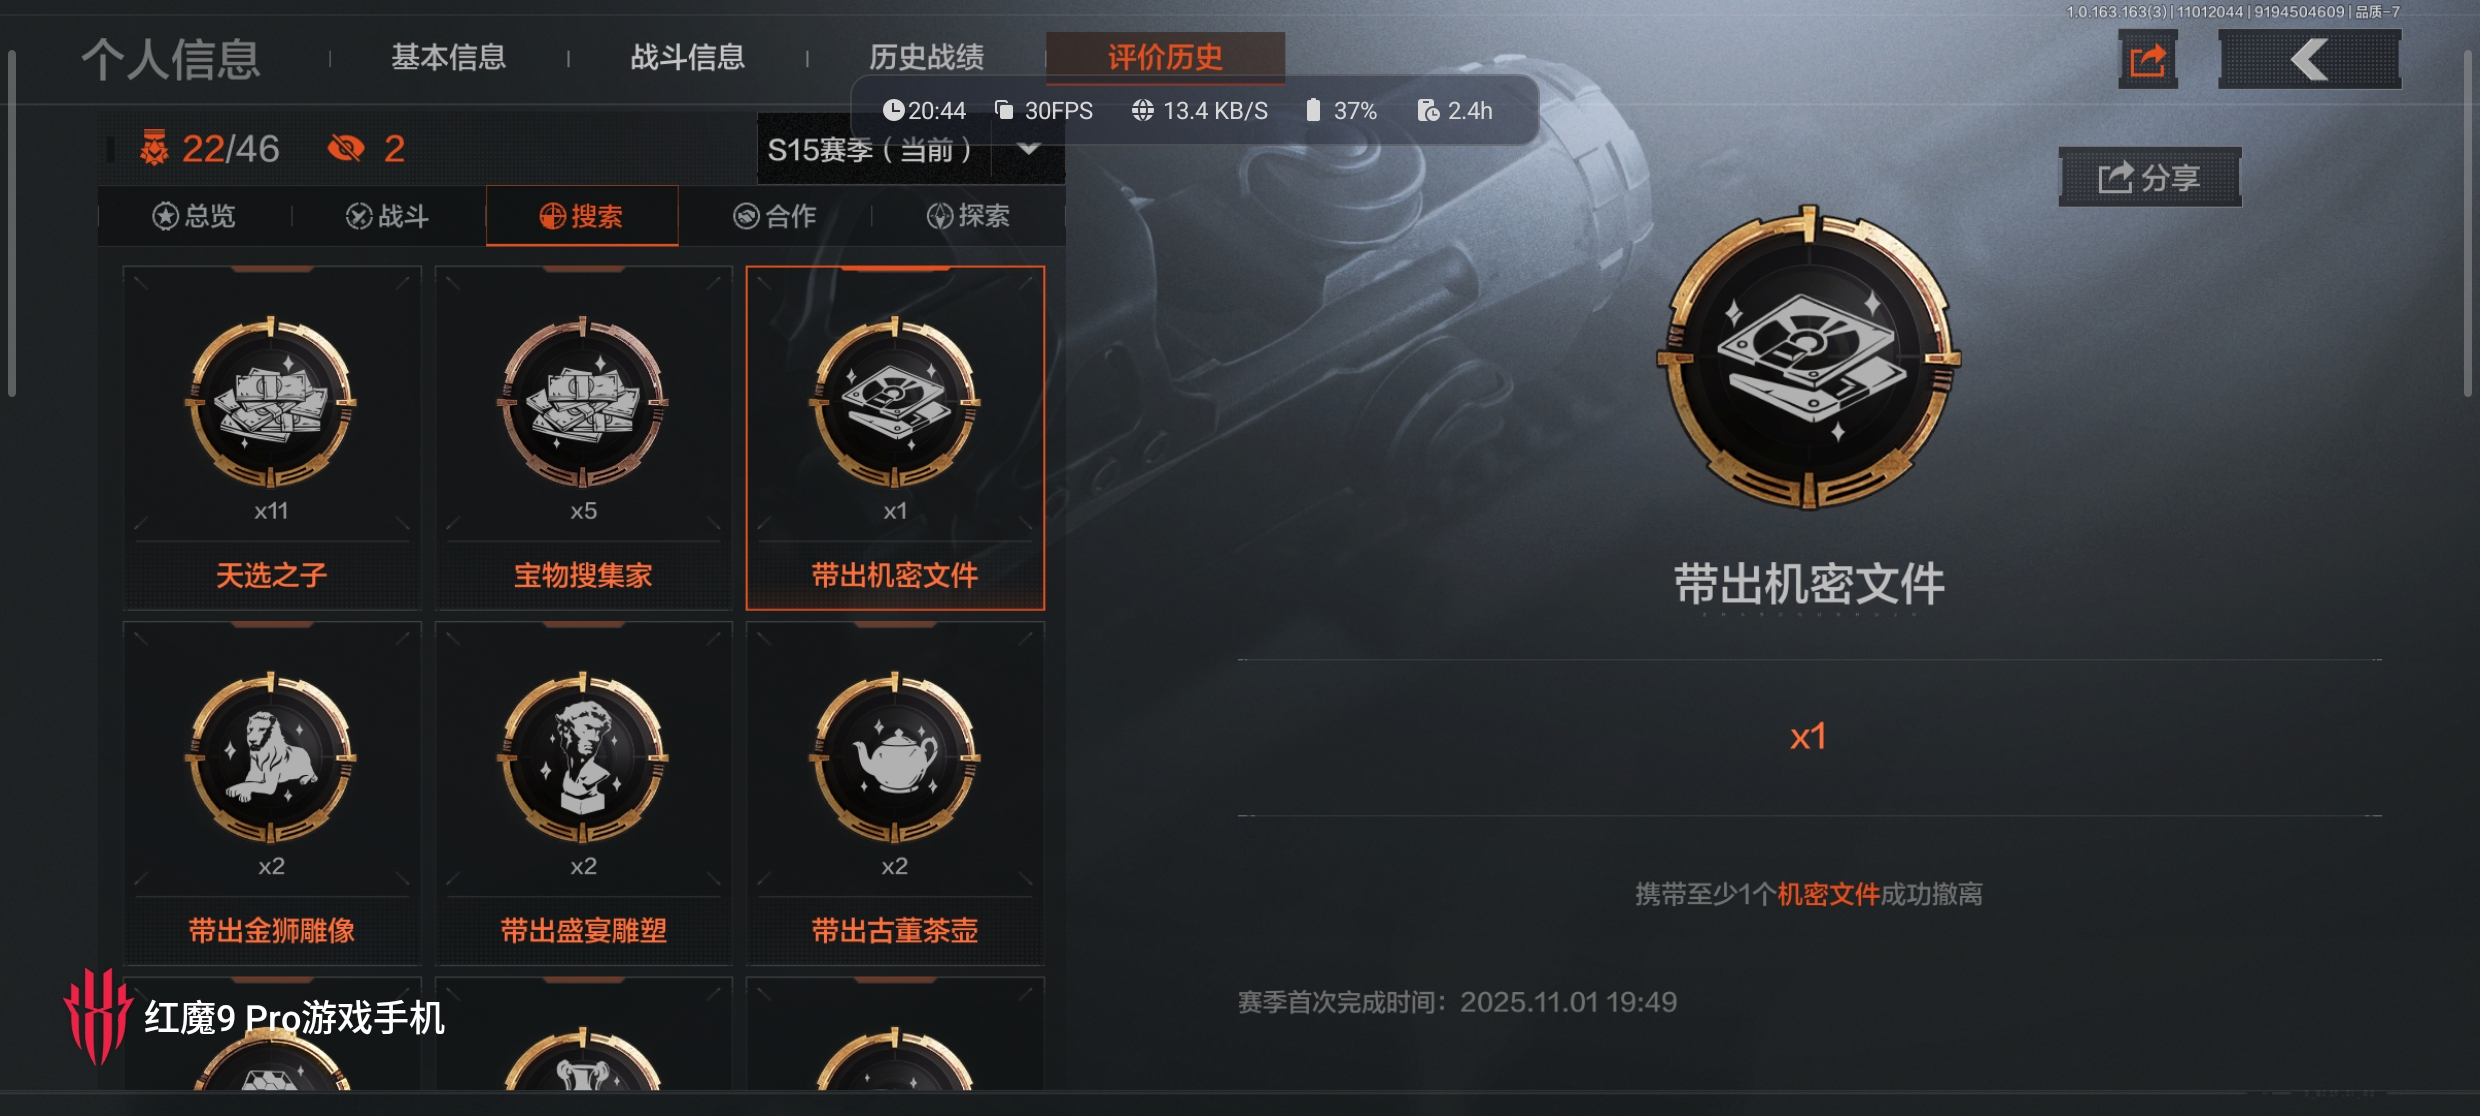Click the 分享 share button

[x=2150, y=178]
